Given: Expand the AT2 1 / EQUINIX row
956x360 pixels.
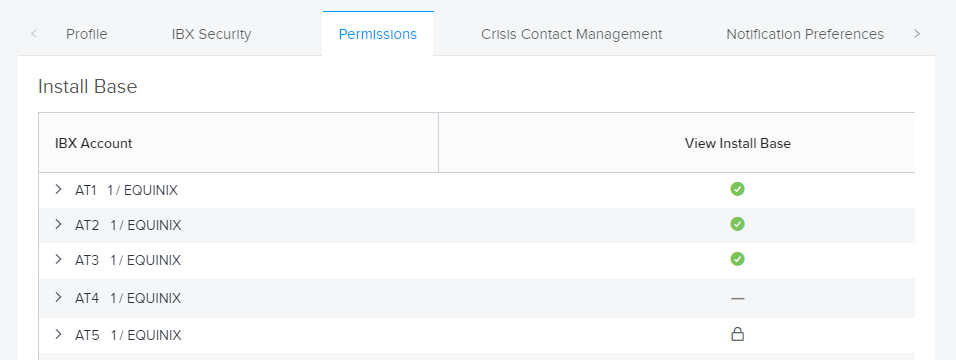Looking at the screenshot, I should pyautogui.click(x=59, y=225).
